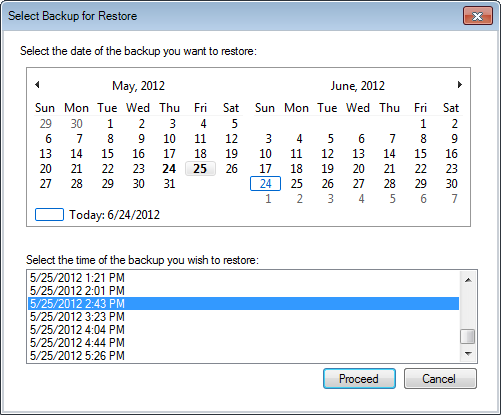Pick the 5/25/2012 5:26 PM backup
The width and height of the screenshot is (501, 415).
tap(244, 356)
